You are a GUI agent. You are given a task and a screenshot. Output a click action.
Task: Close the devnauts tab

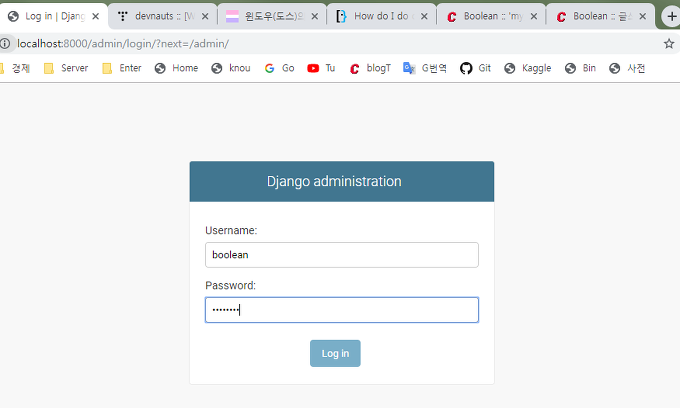point(205,16)
